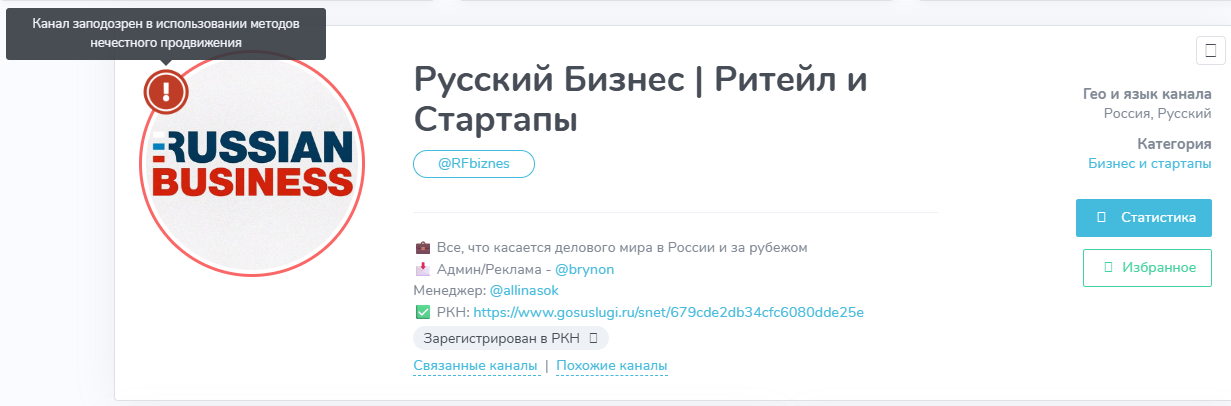Click the Категория label
Screen dimensions: 1231x406
pyautogui.click(x=1174, y=144)
